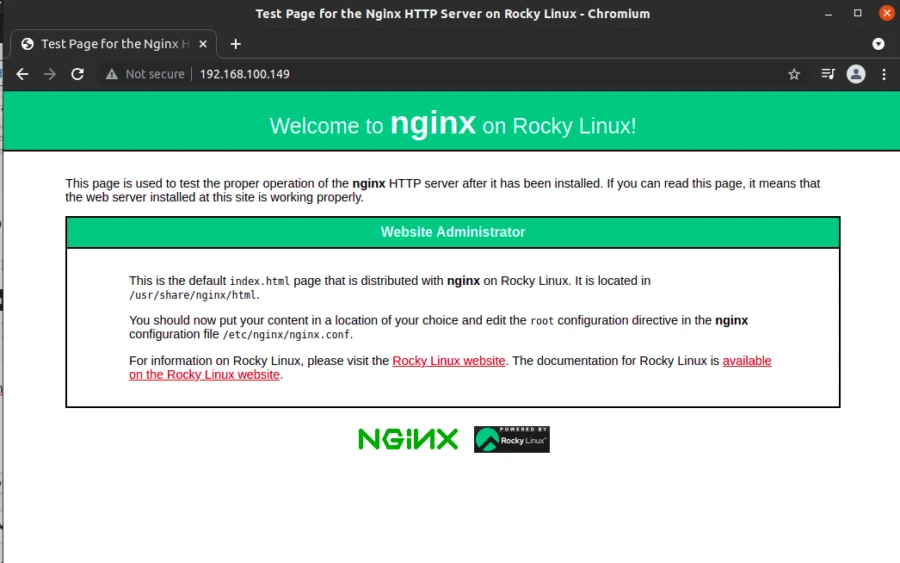Screen dimensions: 900x563
Task: Go back to the previous page
Action: [x=22, y=74]
